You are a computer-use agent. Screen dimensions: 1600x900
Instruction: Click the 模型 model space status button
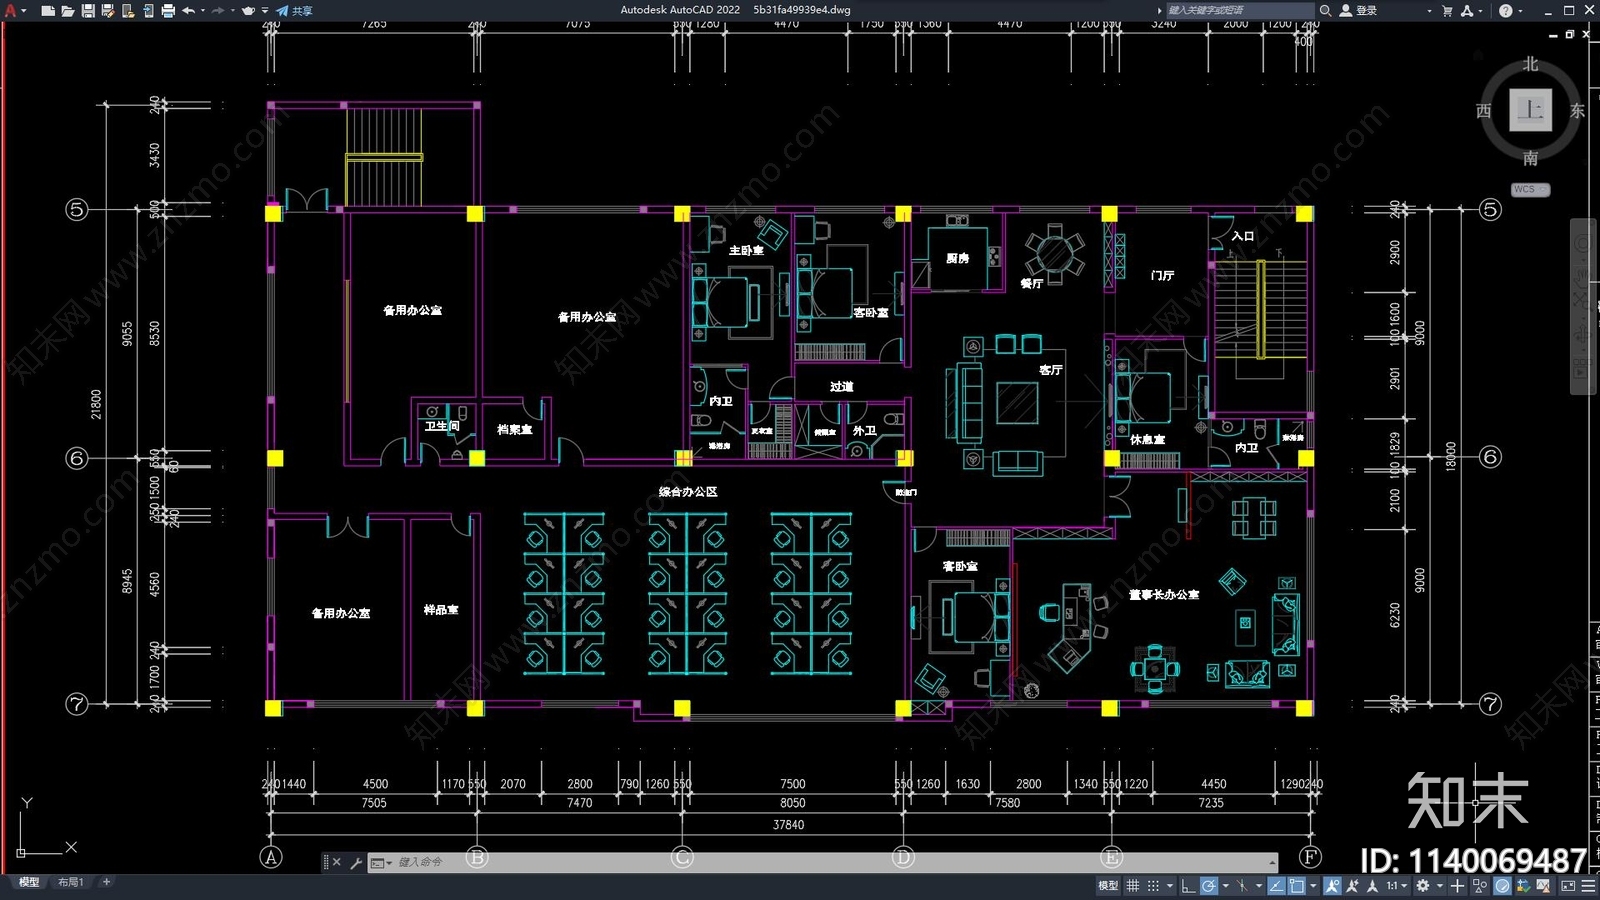(1108, 886)
